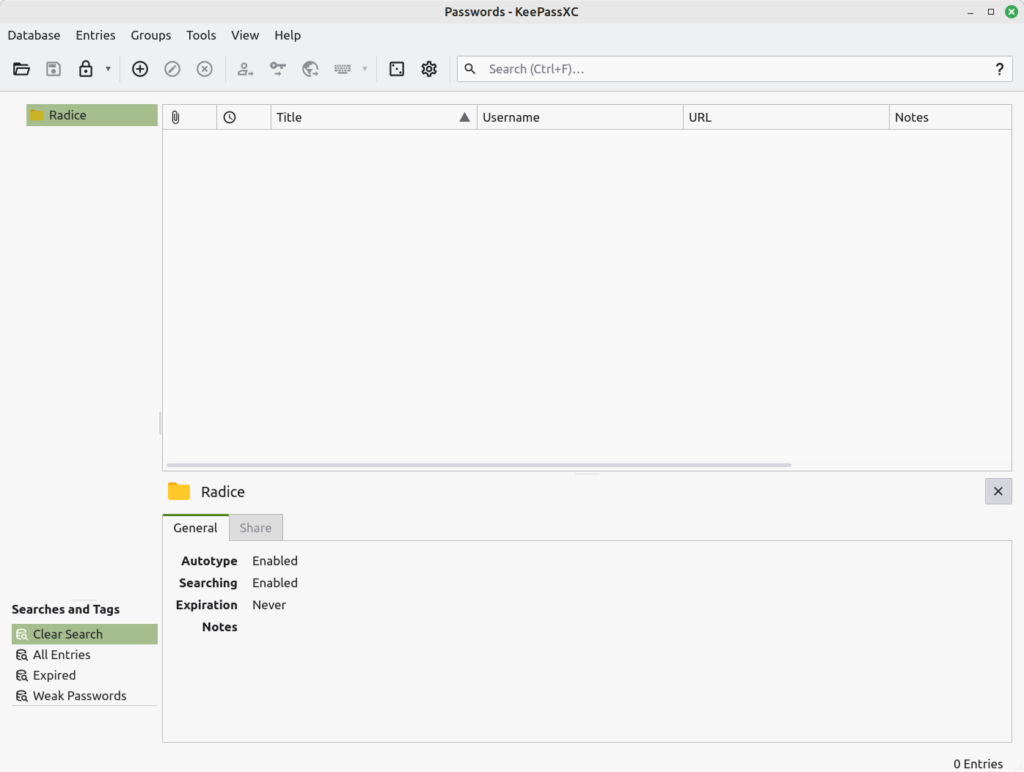Expand the lock database dropdown arrow

pos(108,69)
